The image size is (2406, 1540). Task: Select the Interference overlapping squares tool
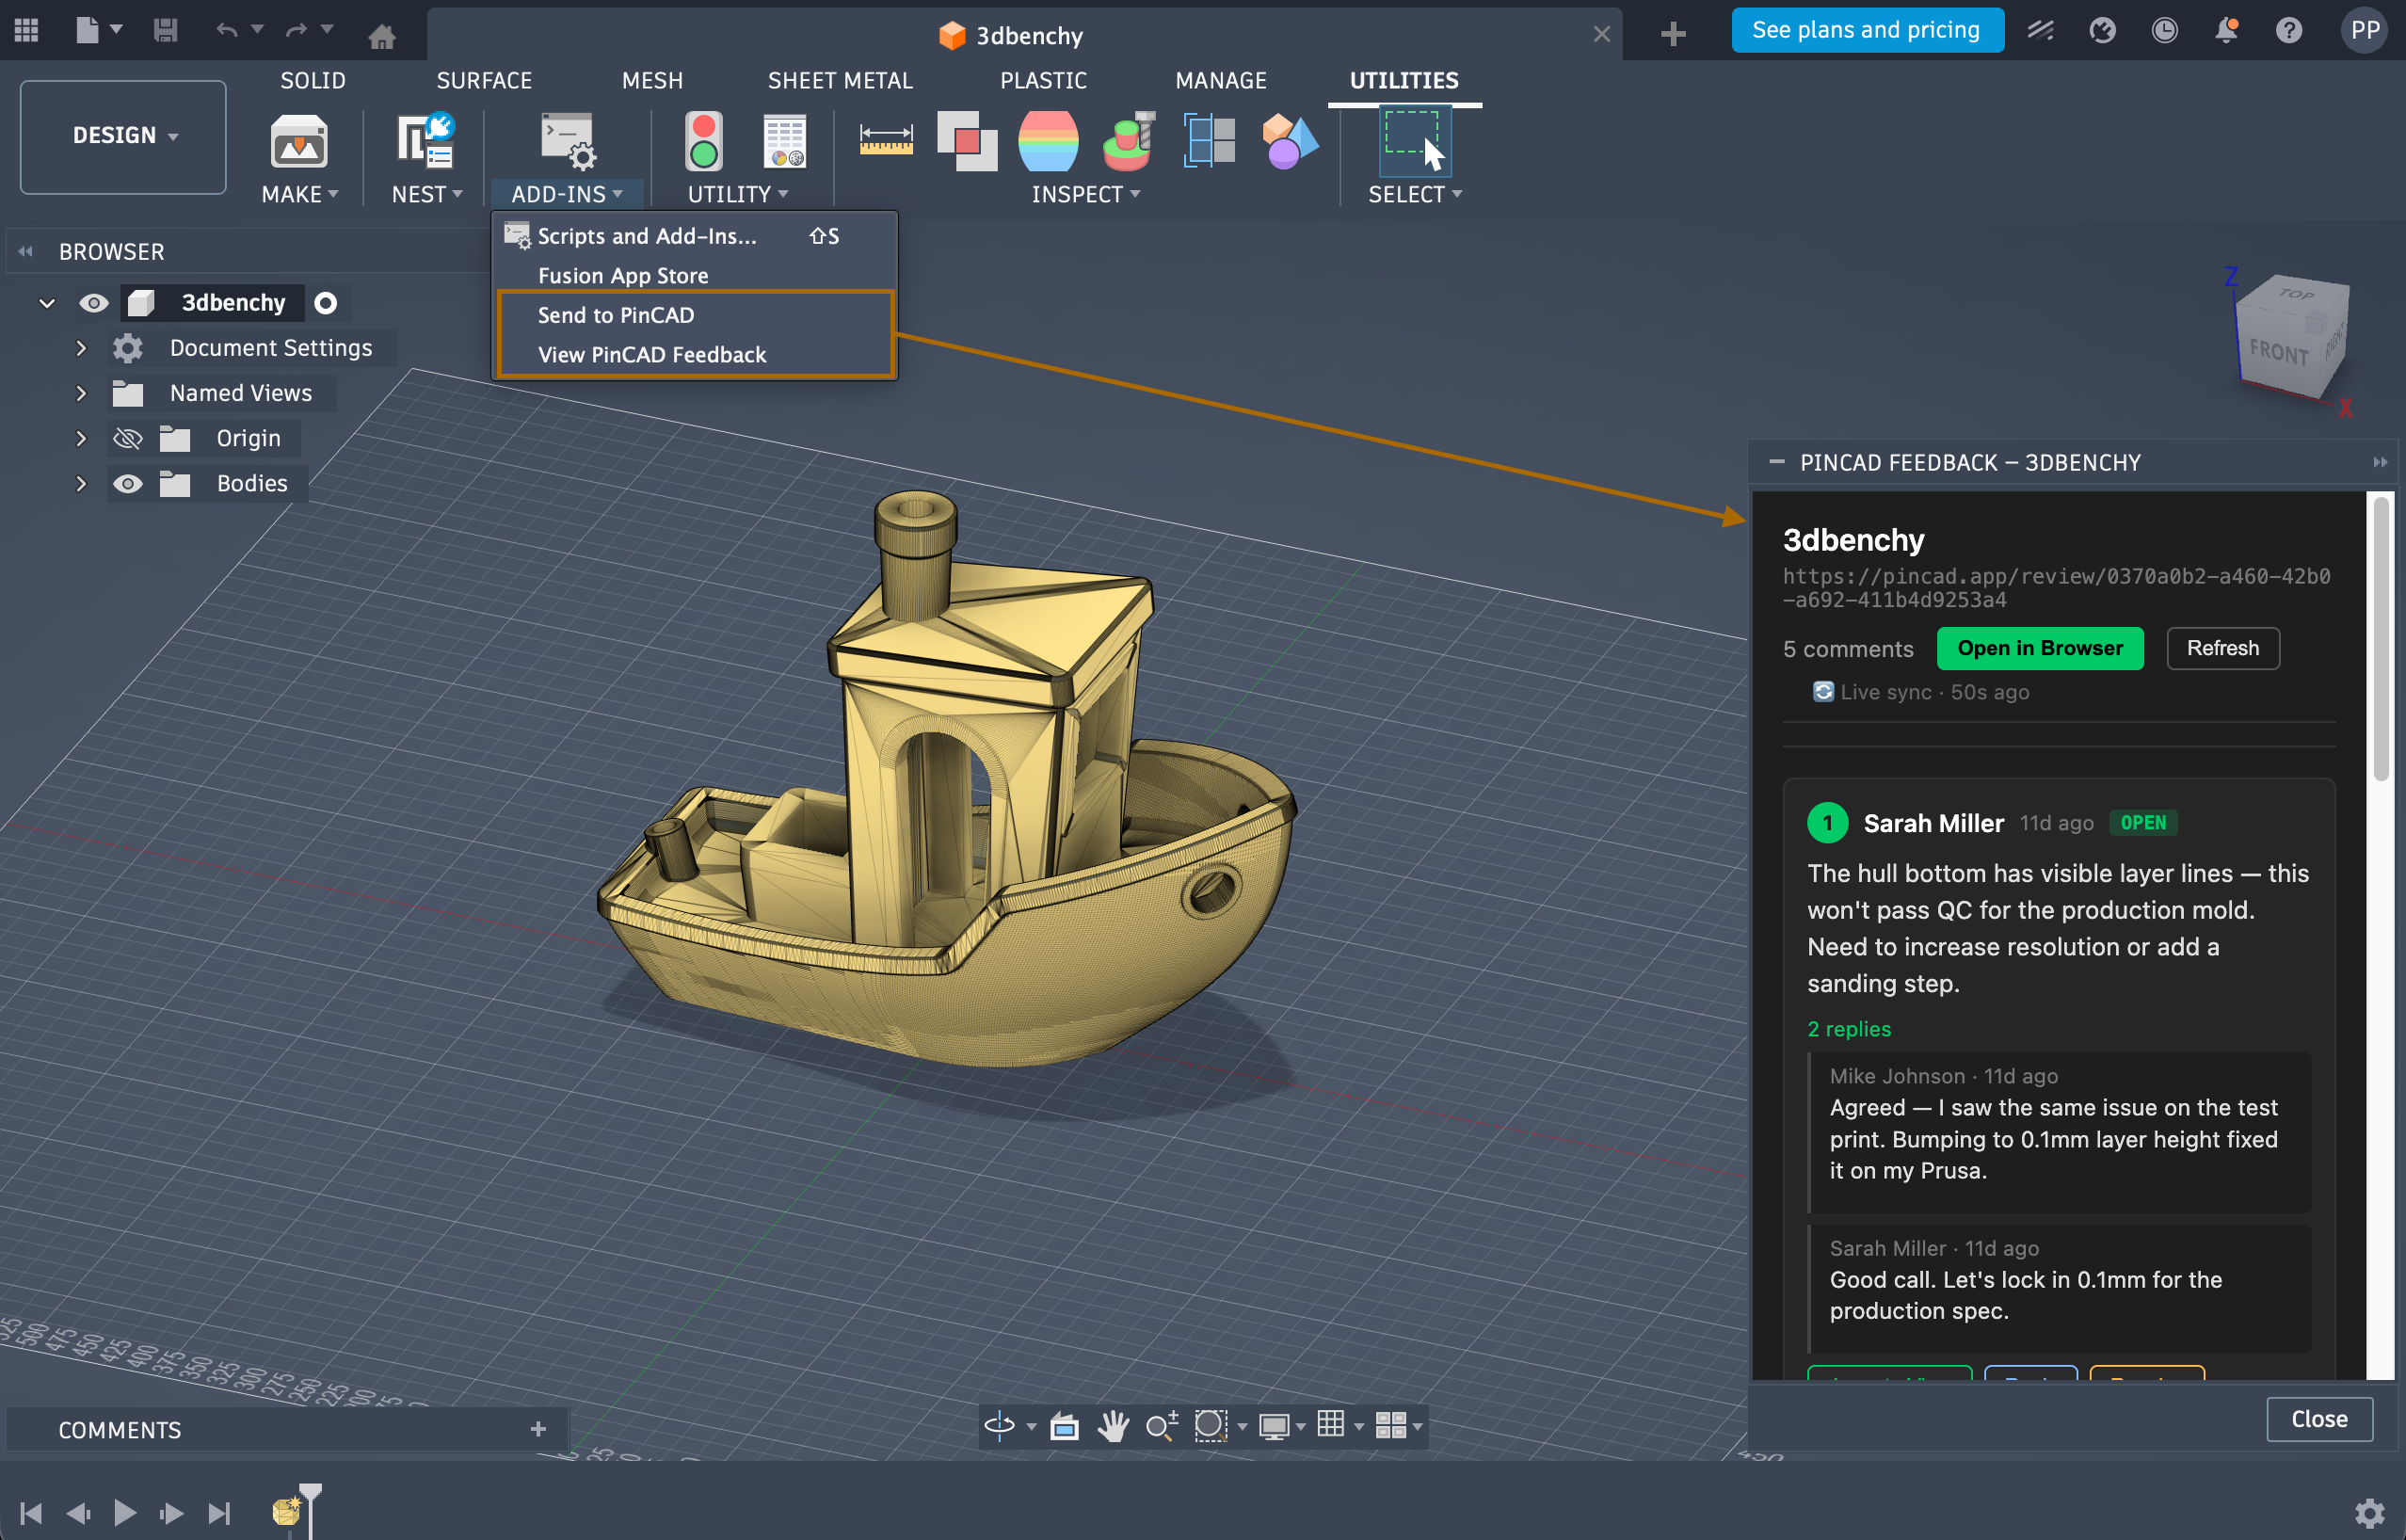click(967, 141)
